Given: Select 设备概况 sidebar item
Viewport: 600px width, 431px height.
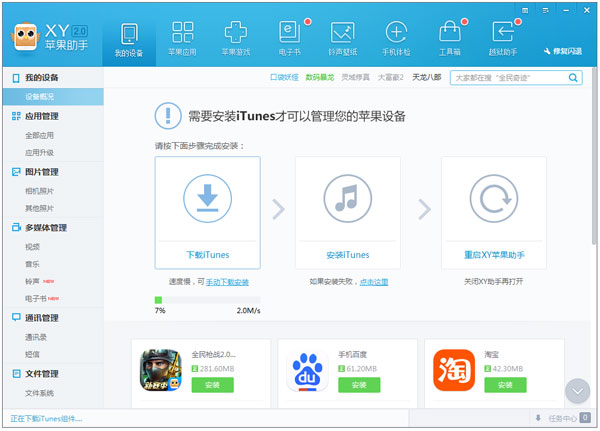Looking at the screenshot, I should 53,97.
